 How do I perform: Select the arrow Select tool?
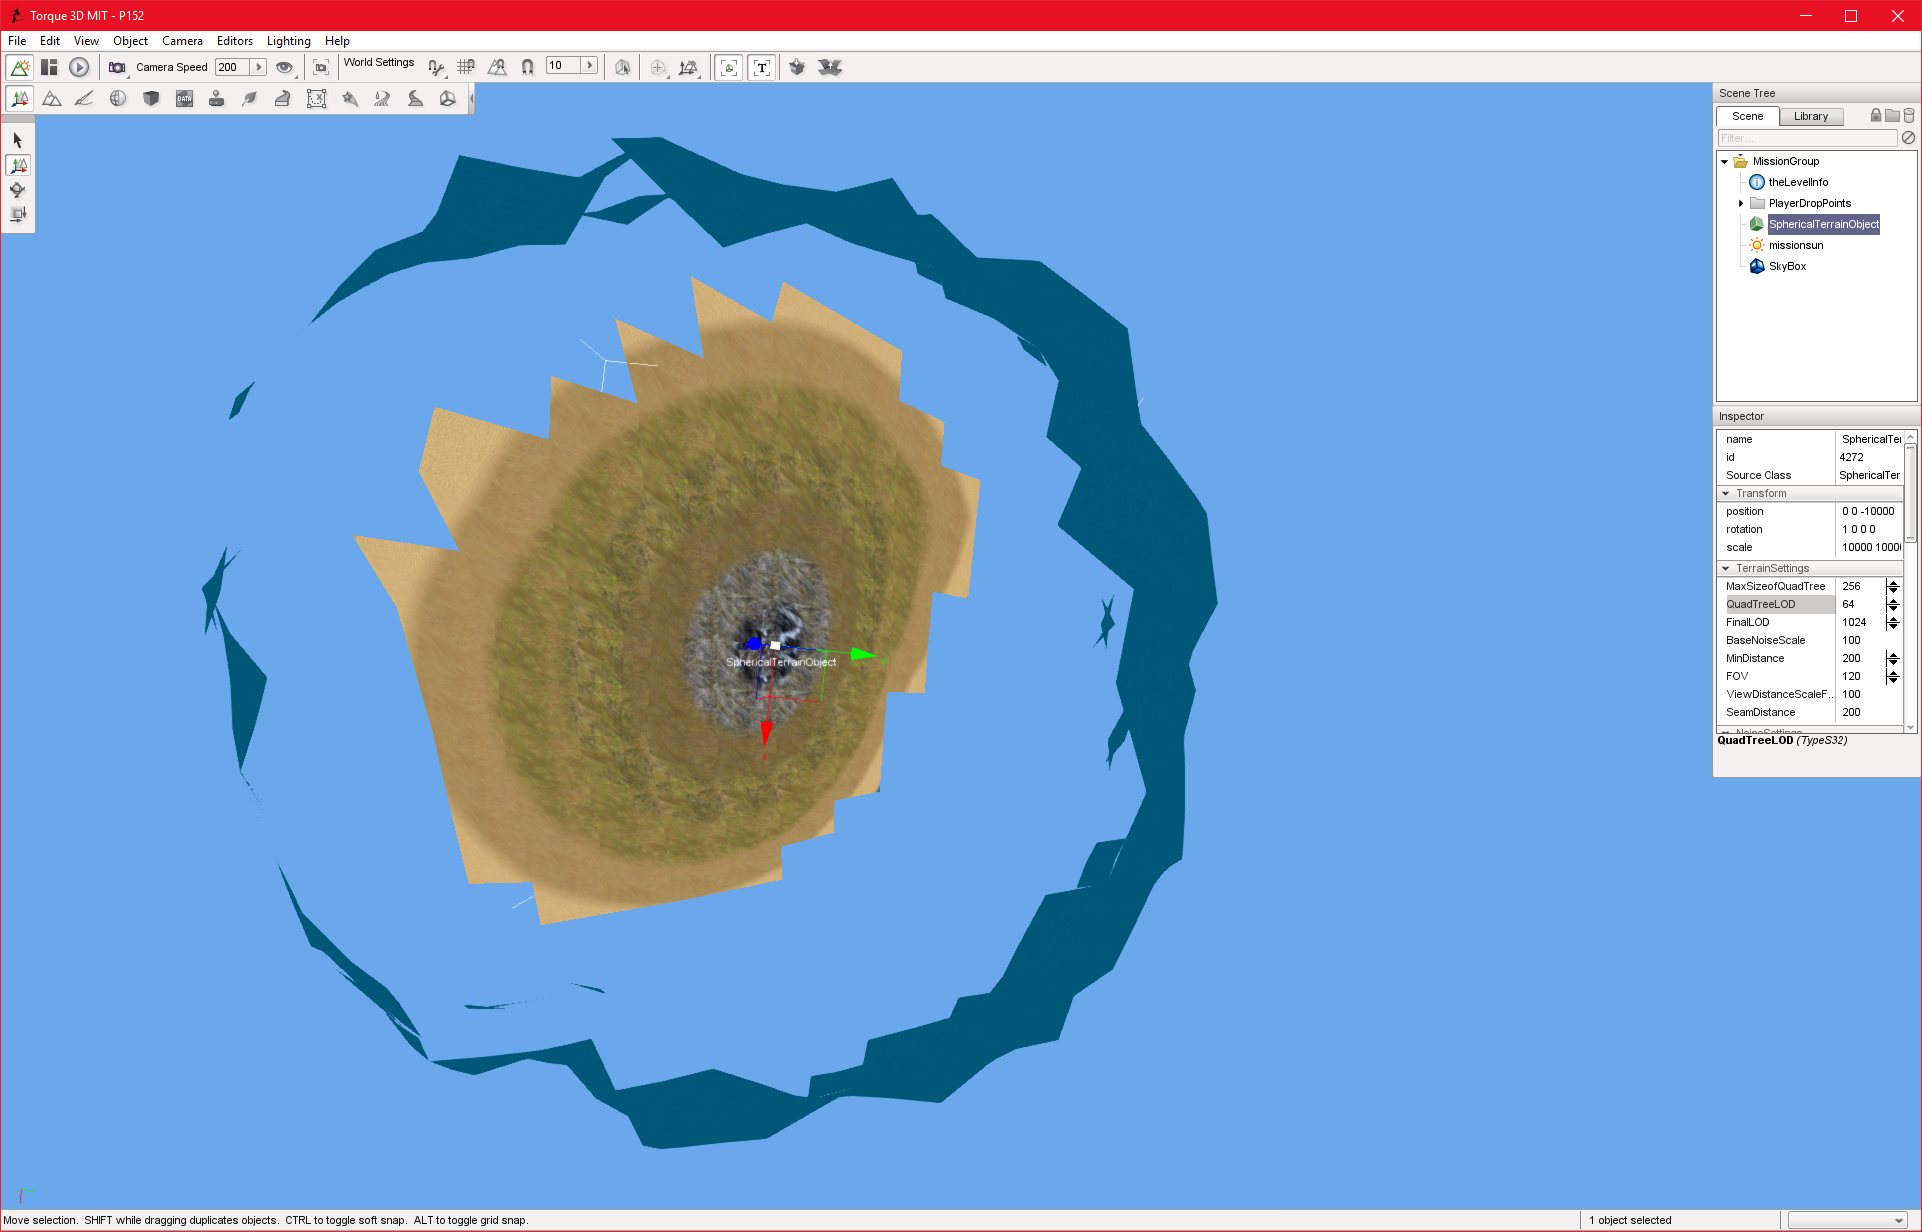[18, 140]
